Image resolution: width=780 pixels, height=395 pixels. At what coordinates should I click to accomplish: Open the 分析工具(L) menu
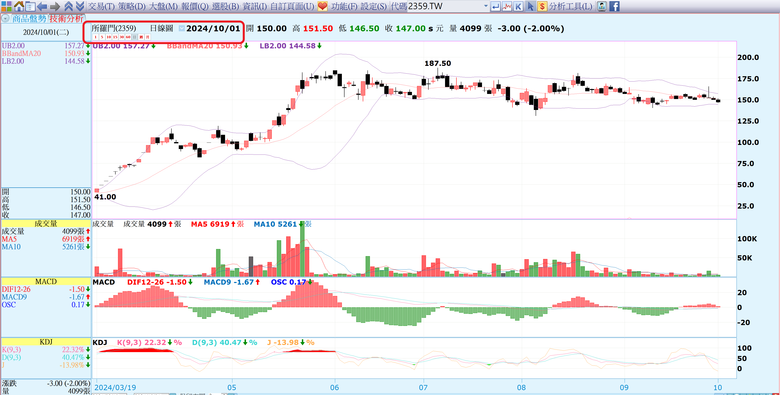(571, 6)
